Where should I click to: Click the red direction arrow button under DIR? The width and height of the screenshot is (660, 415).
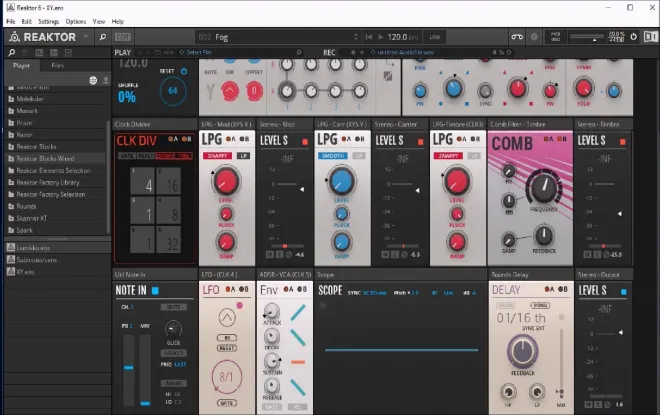(230, 91)
